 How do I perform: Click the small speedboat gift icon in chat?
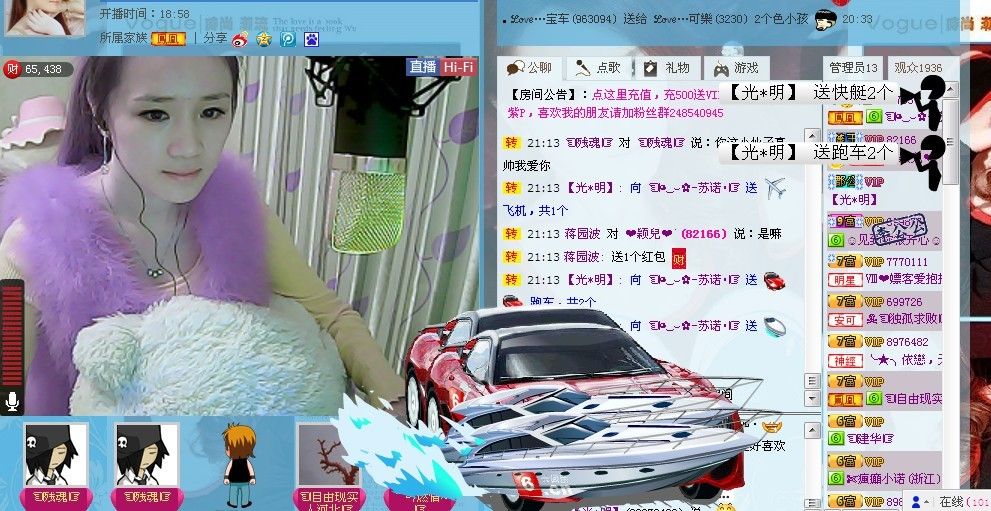(x=774, y=326)
